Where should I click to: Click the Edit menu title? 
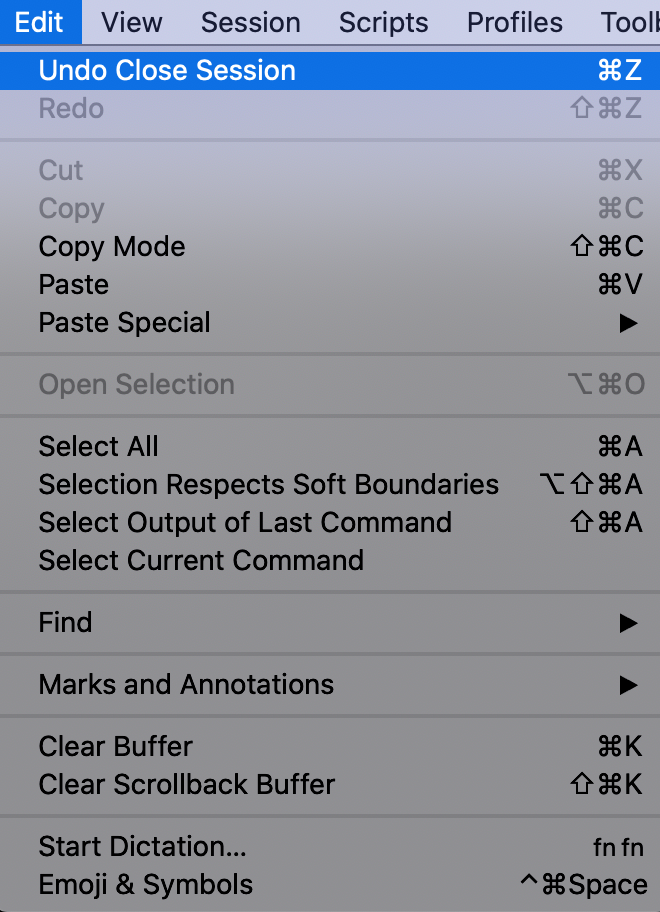(40, 22)
